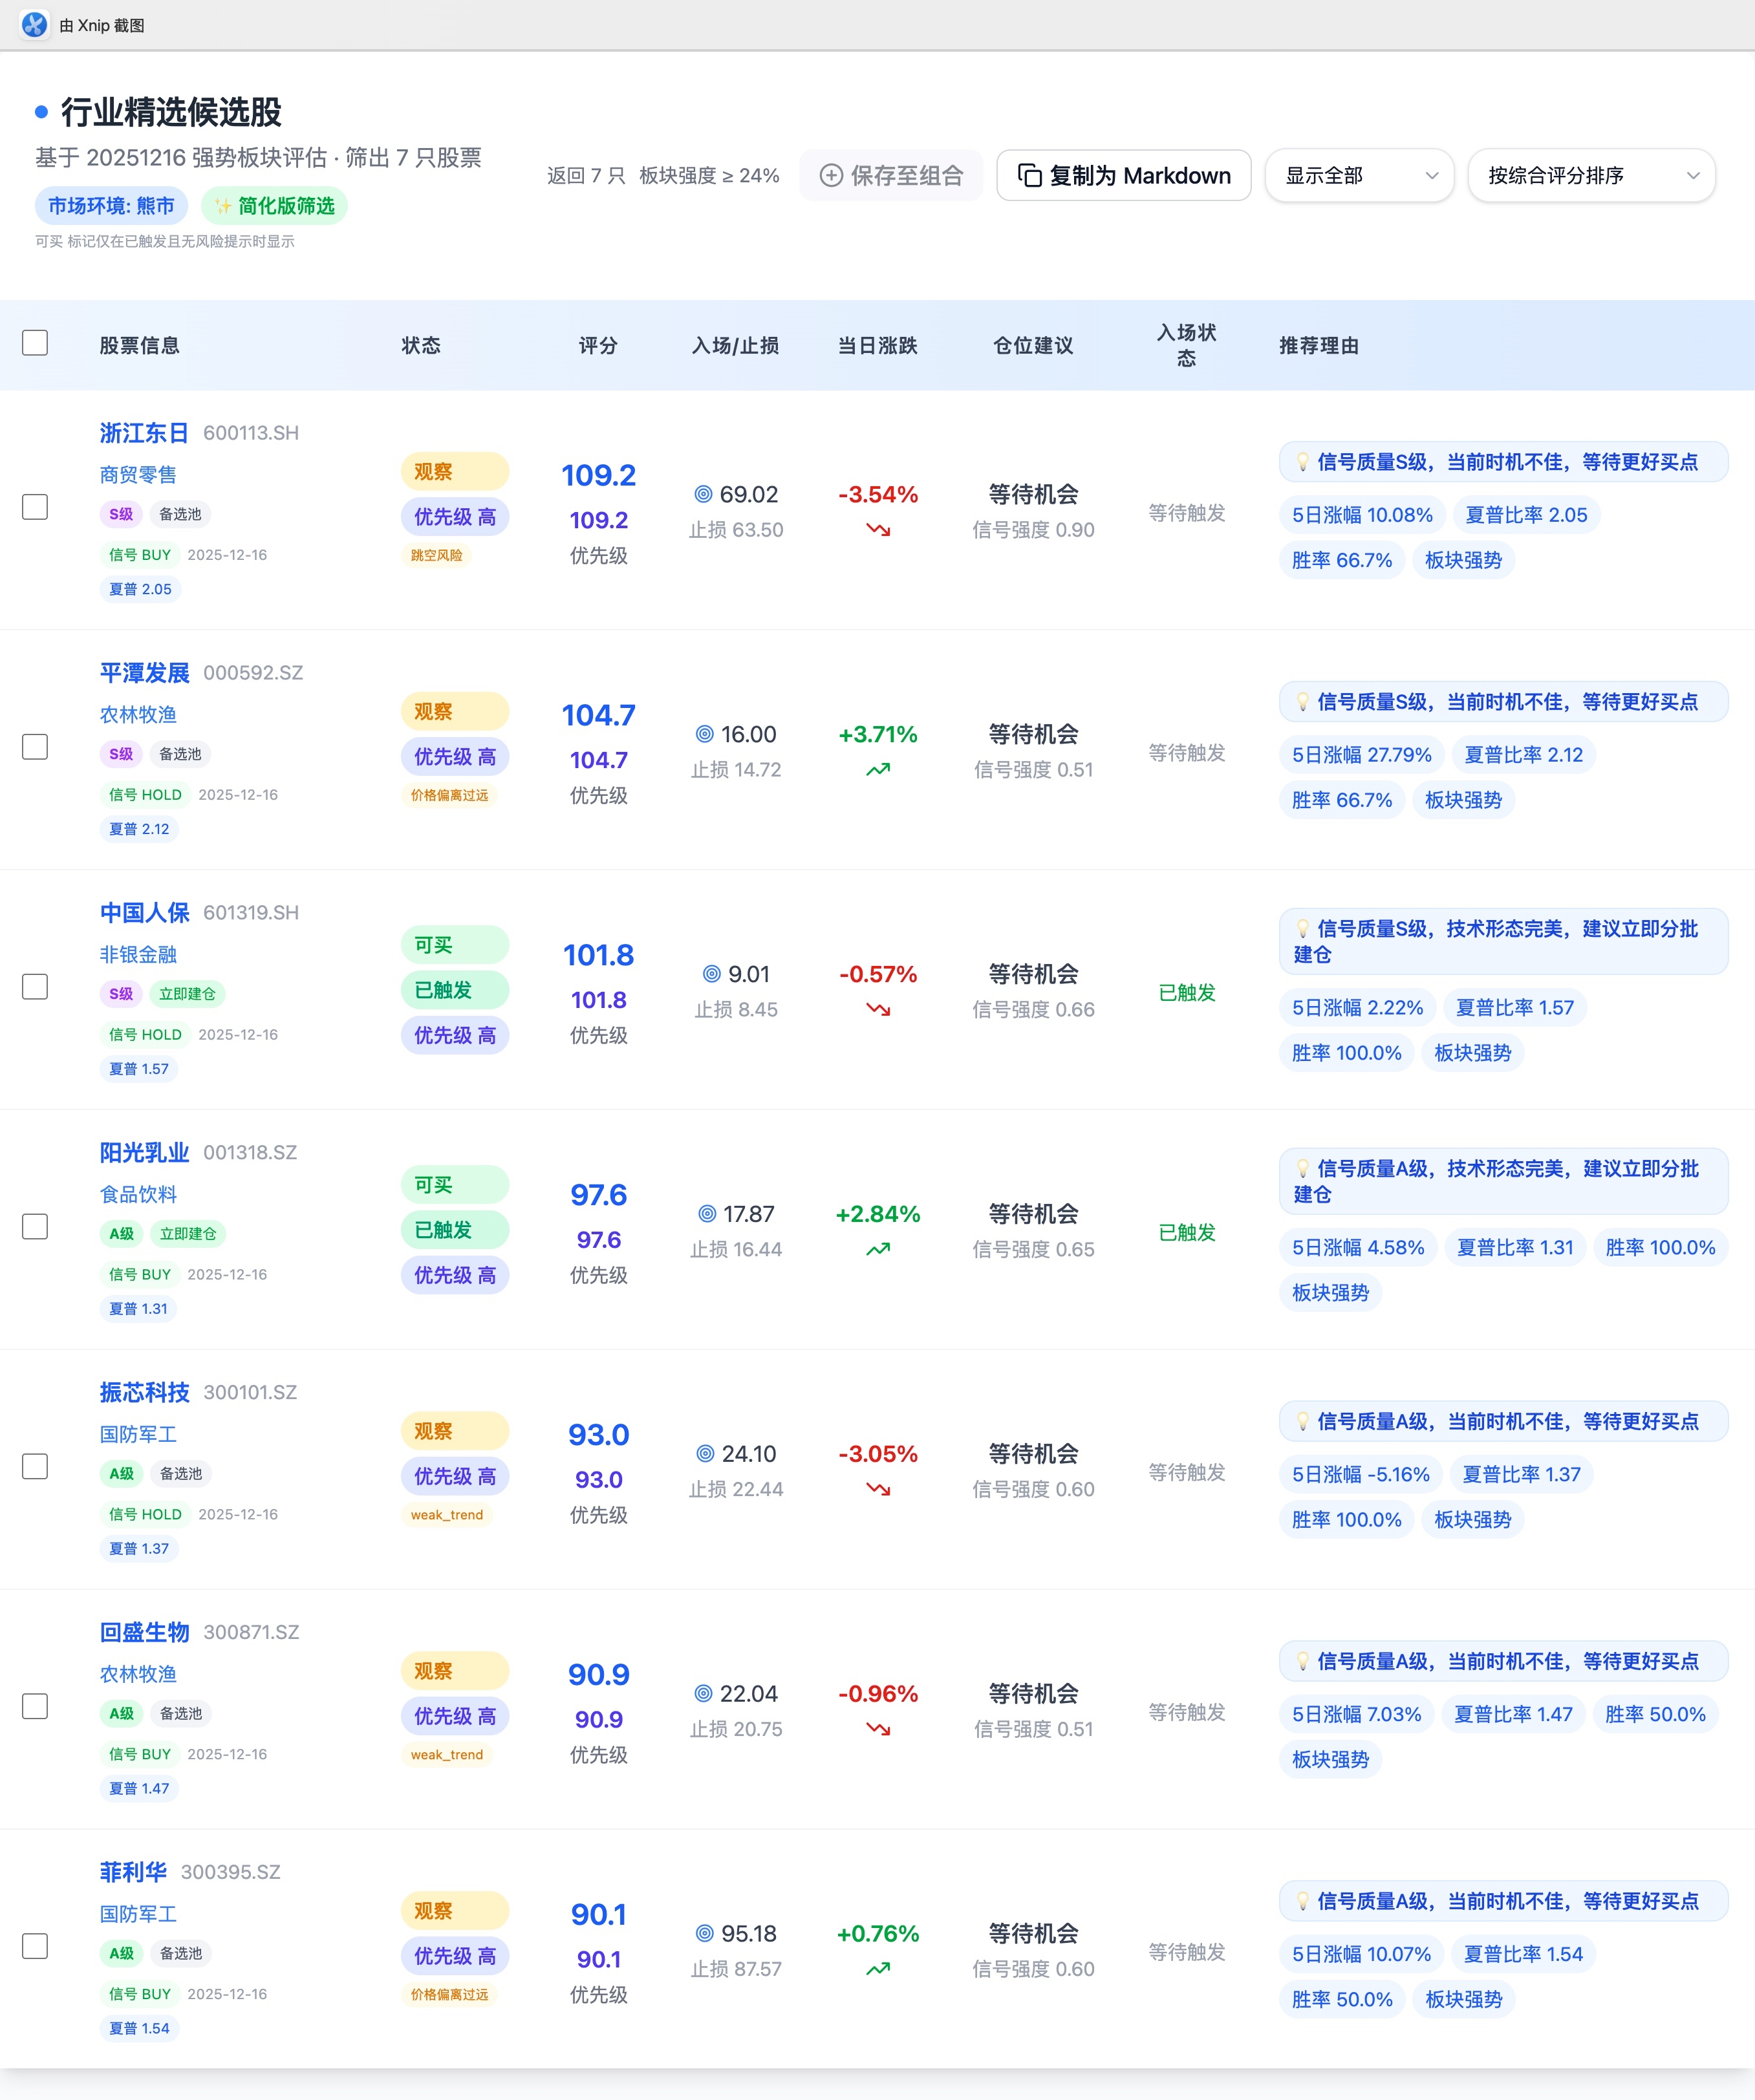Click the down-trend arrow under -3.54%
Image resolution: width=1755 pixels, height=2100 pixels.
click(x=878, y=530)
